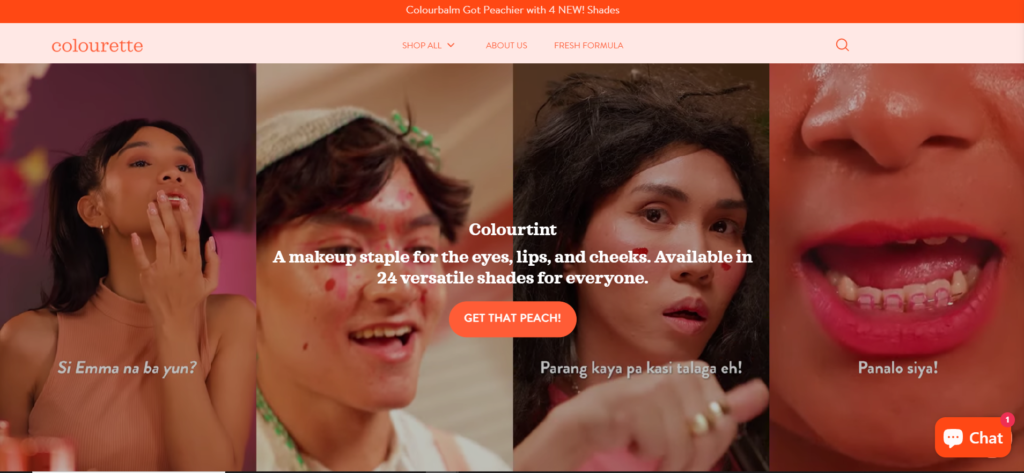Click the white horizontal scrollbar at page bottom
Image resolution: width=1024 pixels, height=473 pixels.
(128, 471)
